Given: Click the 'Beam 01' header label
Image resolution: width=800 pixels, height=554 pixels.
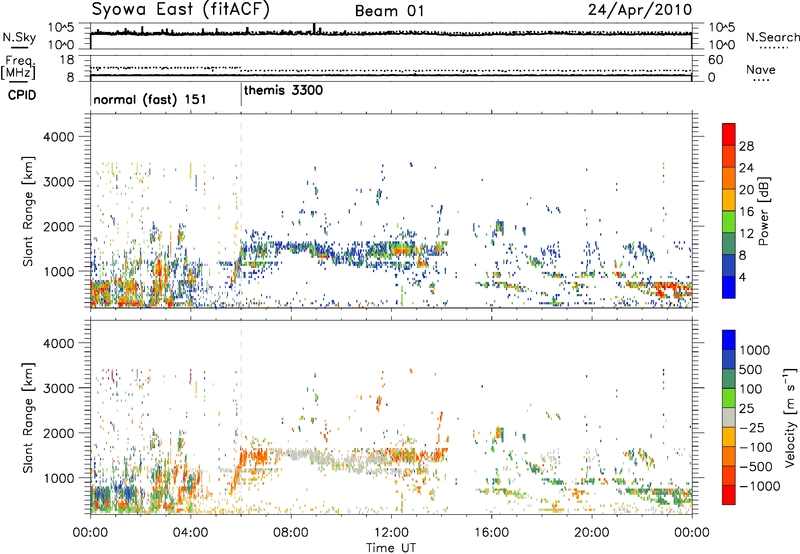Looking at the screenshot, I should pyautogui.click(x=389, y=11).
